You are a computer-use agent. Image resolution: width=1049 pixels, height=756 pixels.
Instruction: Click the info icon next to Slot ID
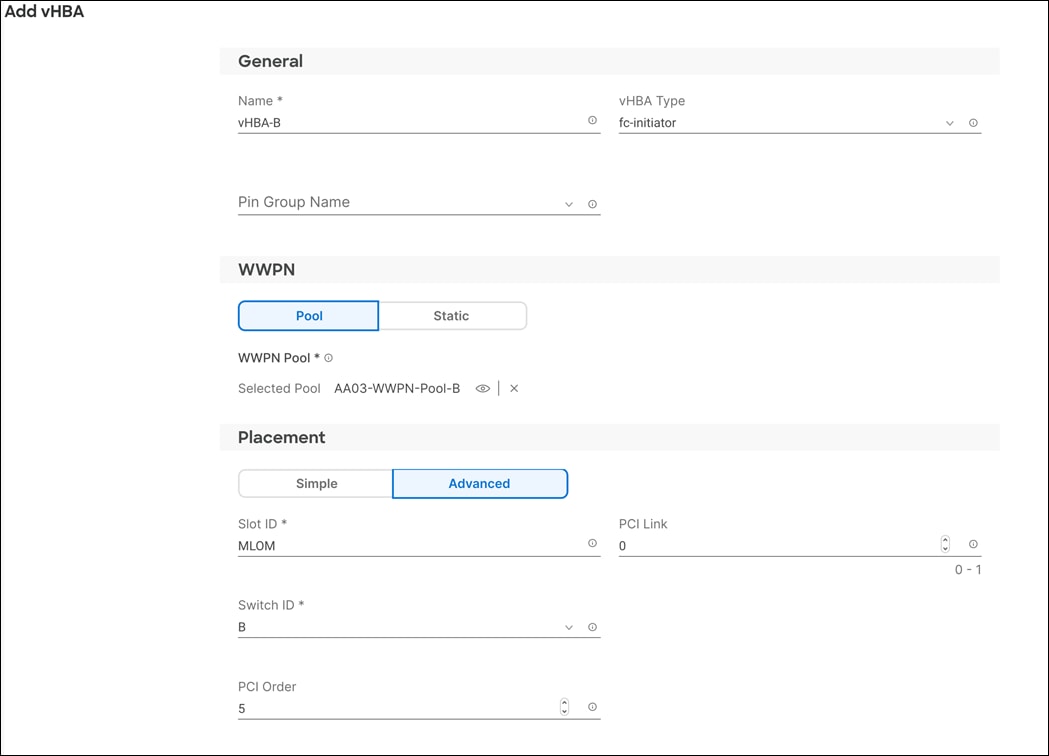point(592,542)
